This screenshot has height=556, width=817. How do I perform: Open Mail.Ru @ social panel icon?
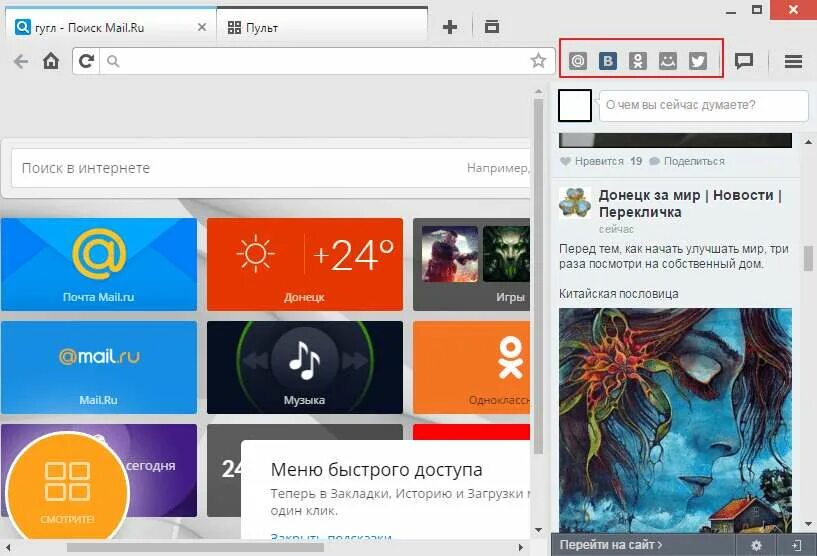pyautogui.click(x=577, y=61)
